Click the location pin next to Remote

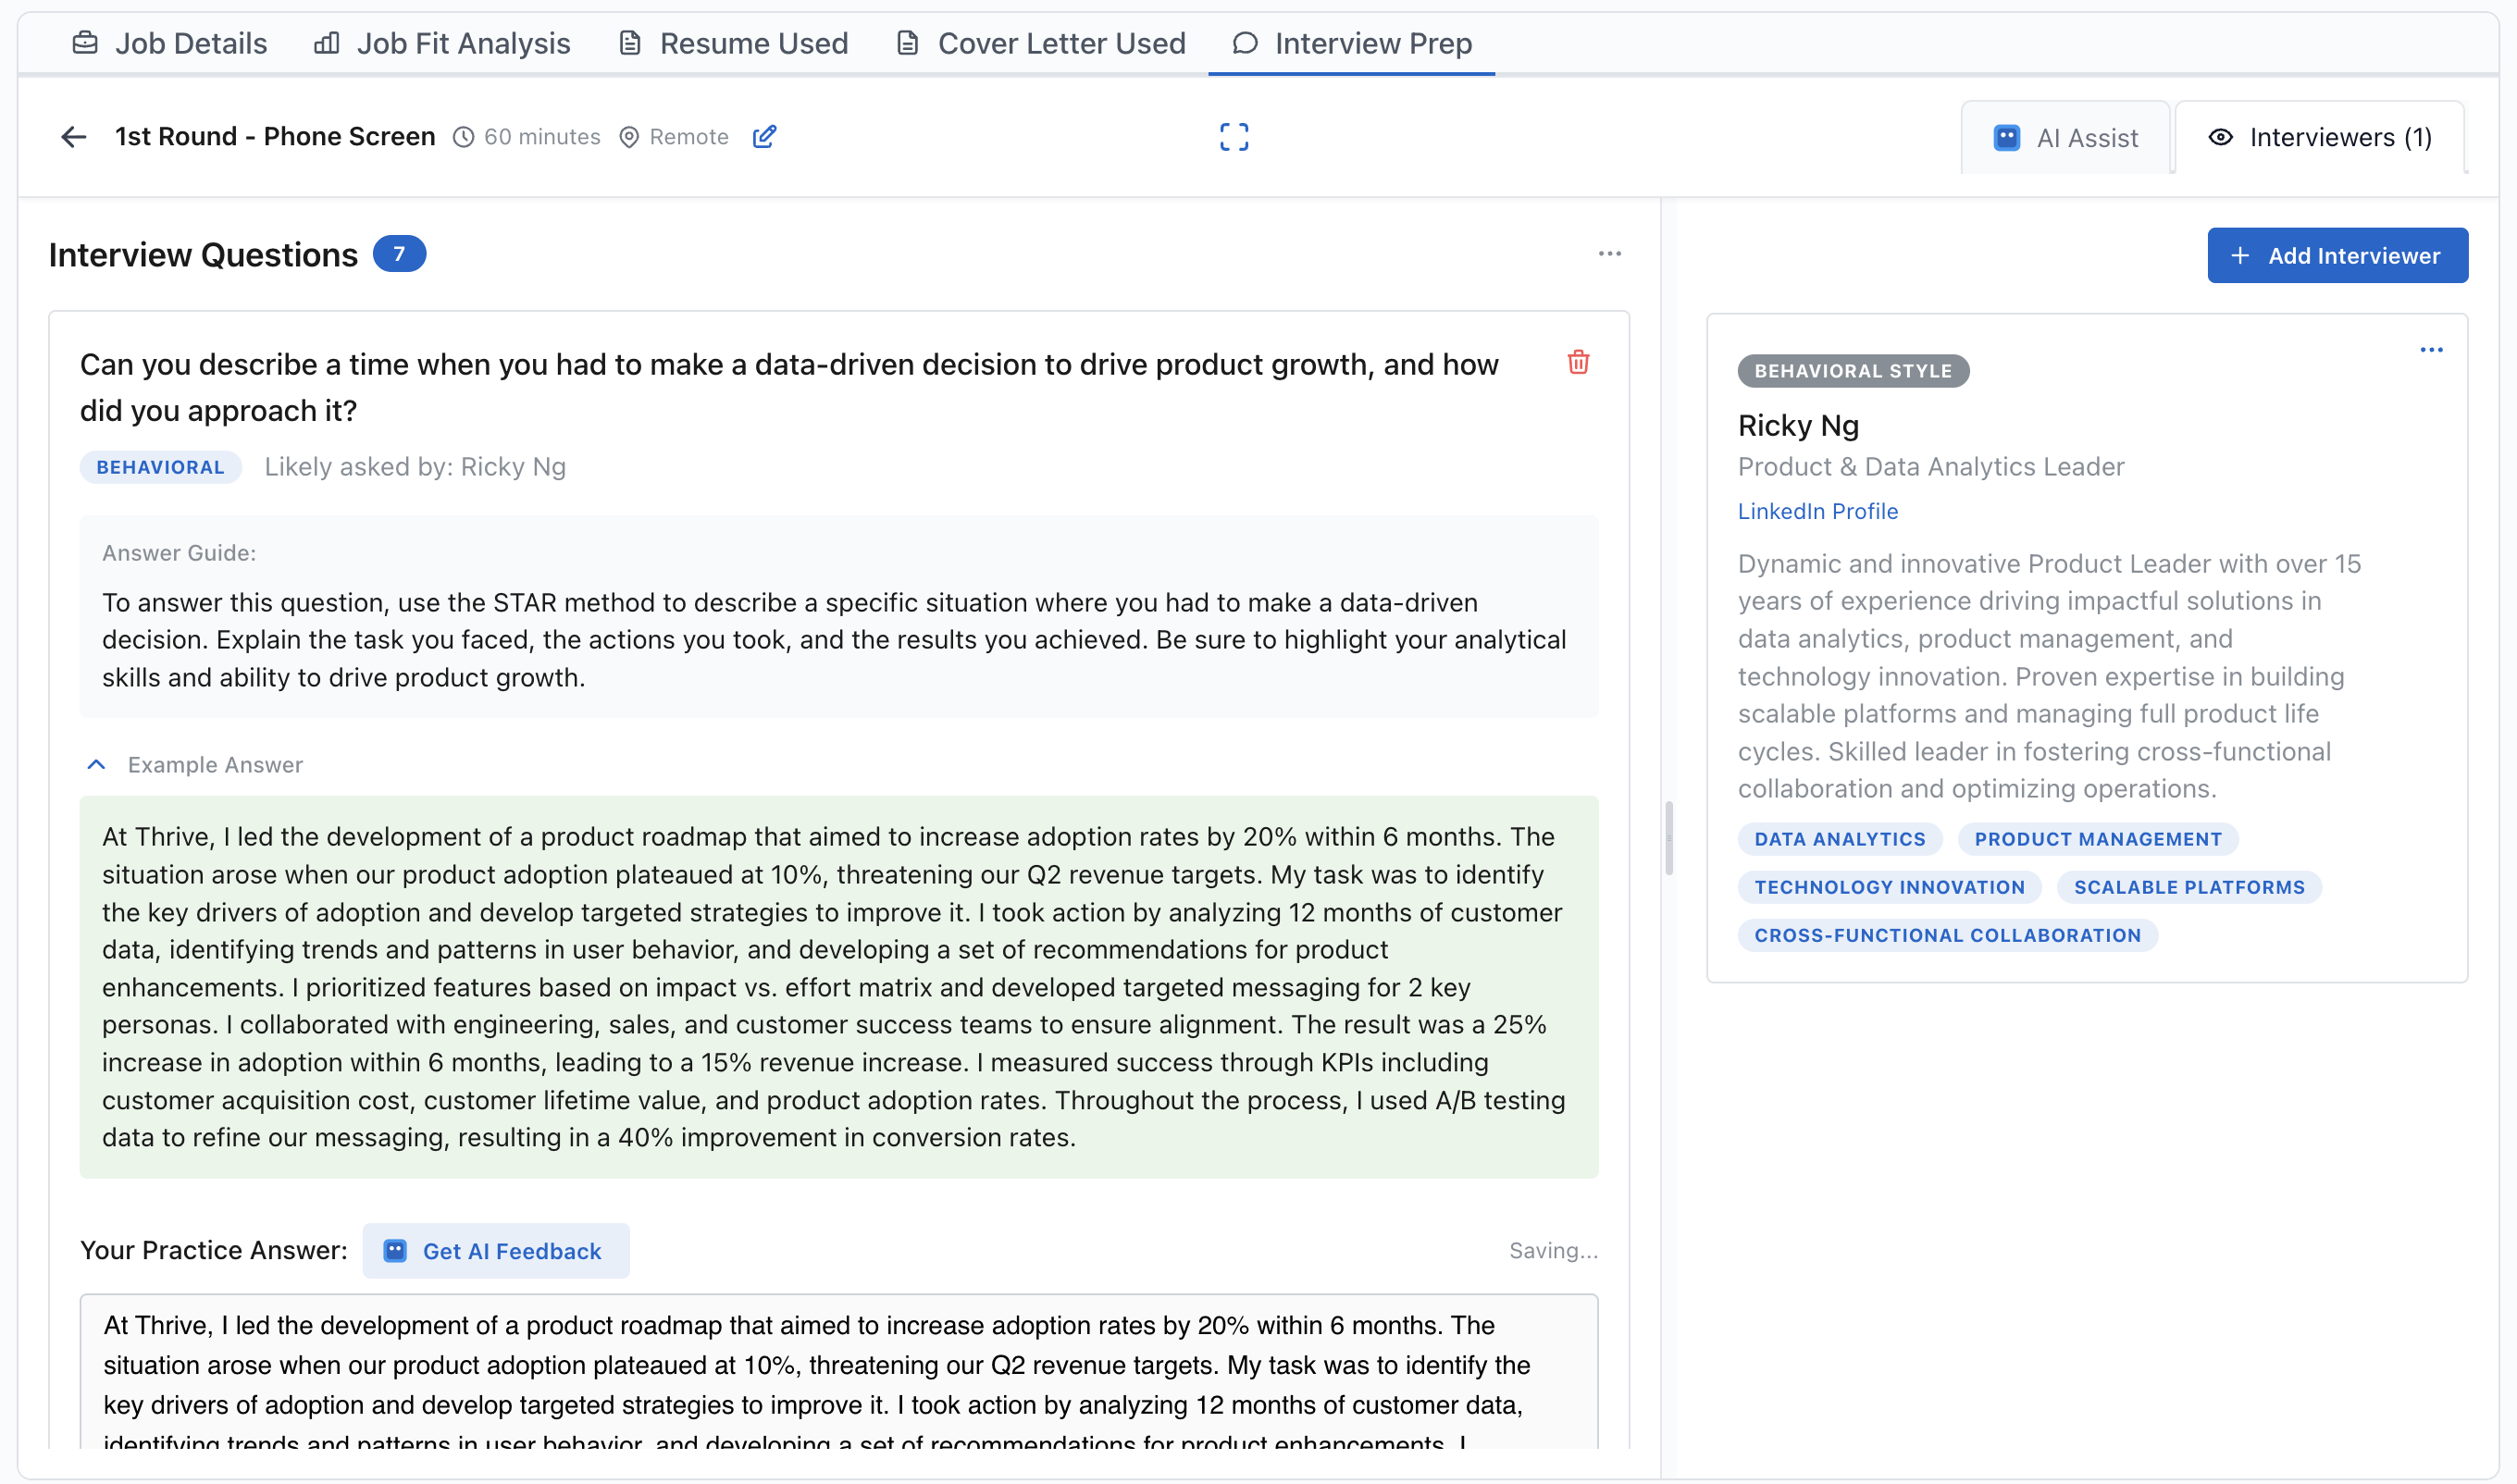tap(628, 137)
